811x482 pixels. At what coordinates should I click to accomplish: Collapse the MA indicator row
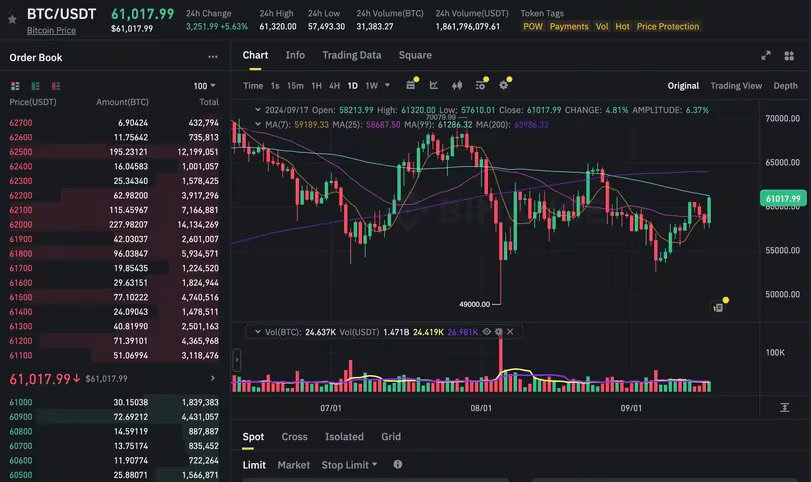[x=258, y=124]
